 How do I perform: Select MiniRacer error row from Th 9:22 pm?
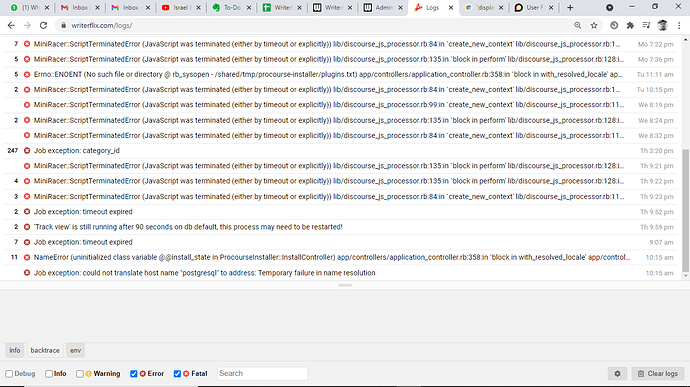tap(340, 181)
